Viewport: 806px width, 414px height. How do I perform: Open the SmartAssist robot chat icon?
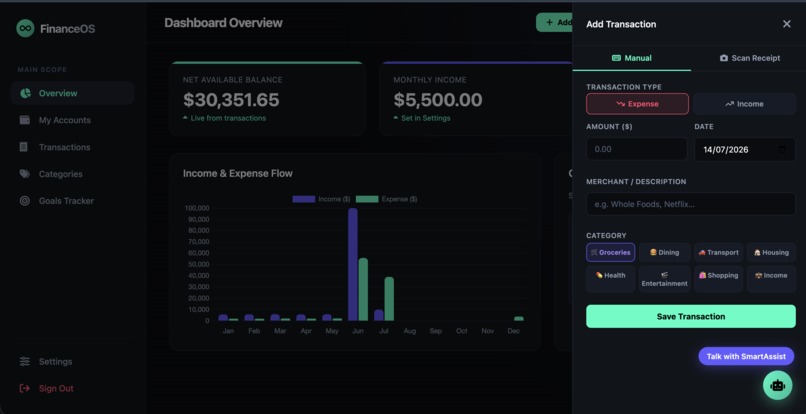[x=777, y=385]
